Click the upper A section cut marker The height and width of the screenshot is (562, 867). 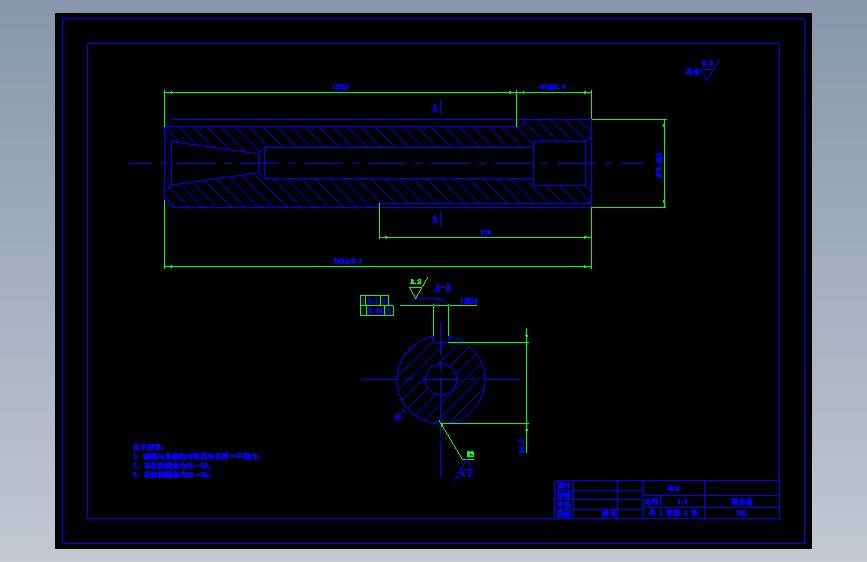tap(435, 108)
